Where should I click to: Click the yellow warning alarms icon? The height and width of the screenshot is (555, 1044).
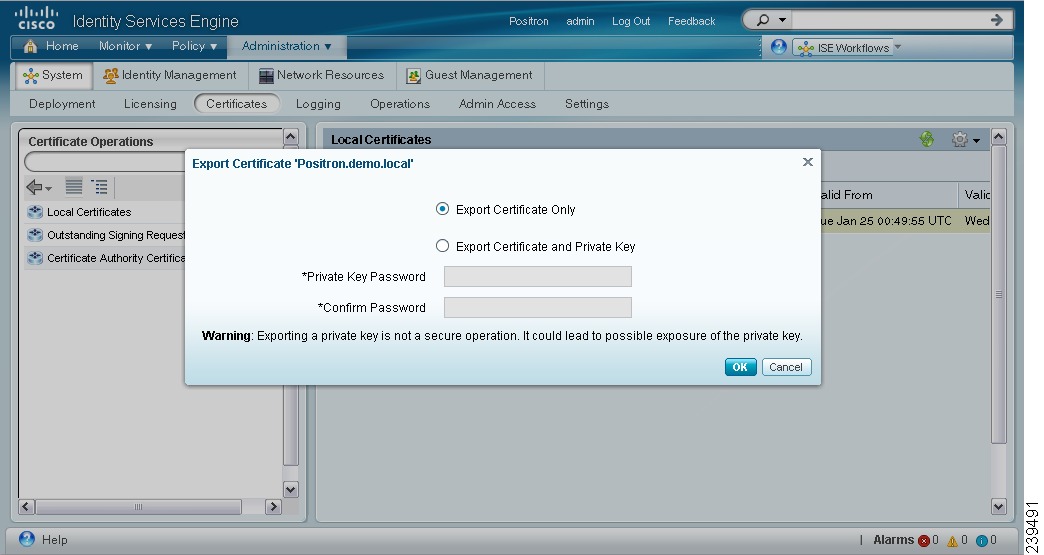[952, 540]
